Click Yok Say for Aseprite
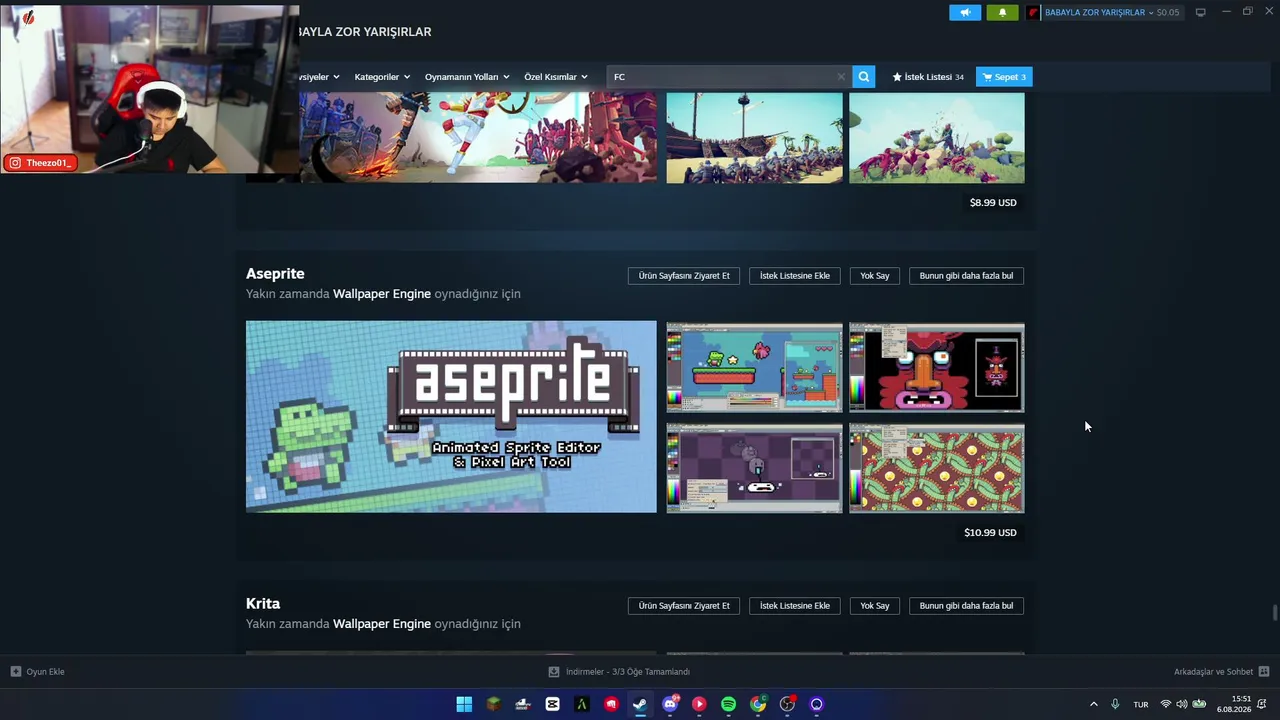Image resolution: width=1280 pixels, height=720 pixels. [x=875, y=275]
